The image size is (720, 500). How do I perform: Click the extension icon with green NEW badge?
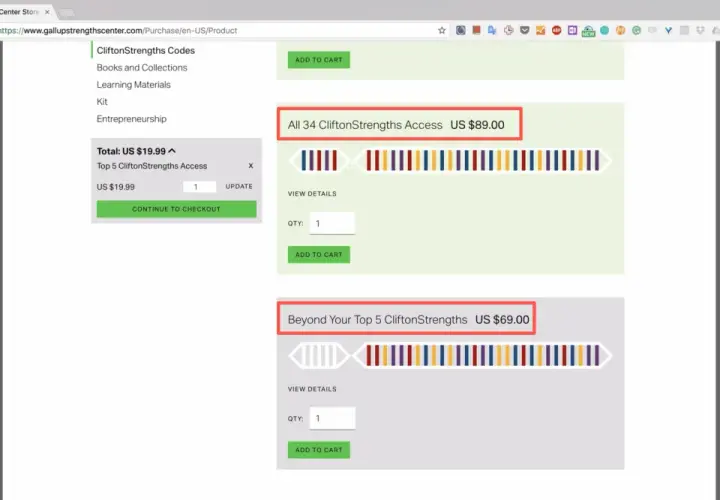[588, 31]
